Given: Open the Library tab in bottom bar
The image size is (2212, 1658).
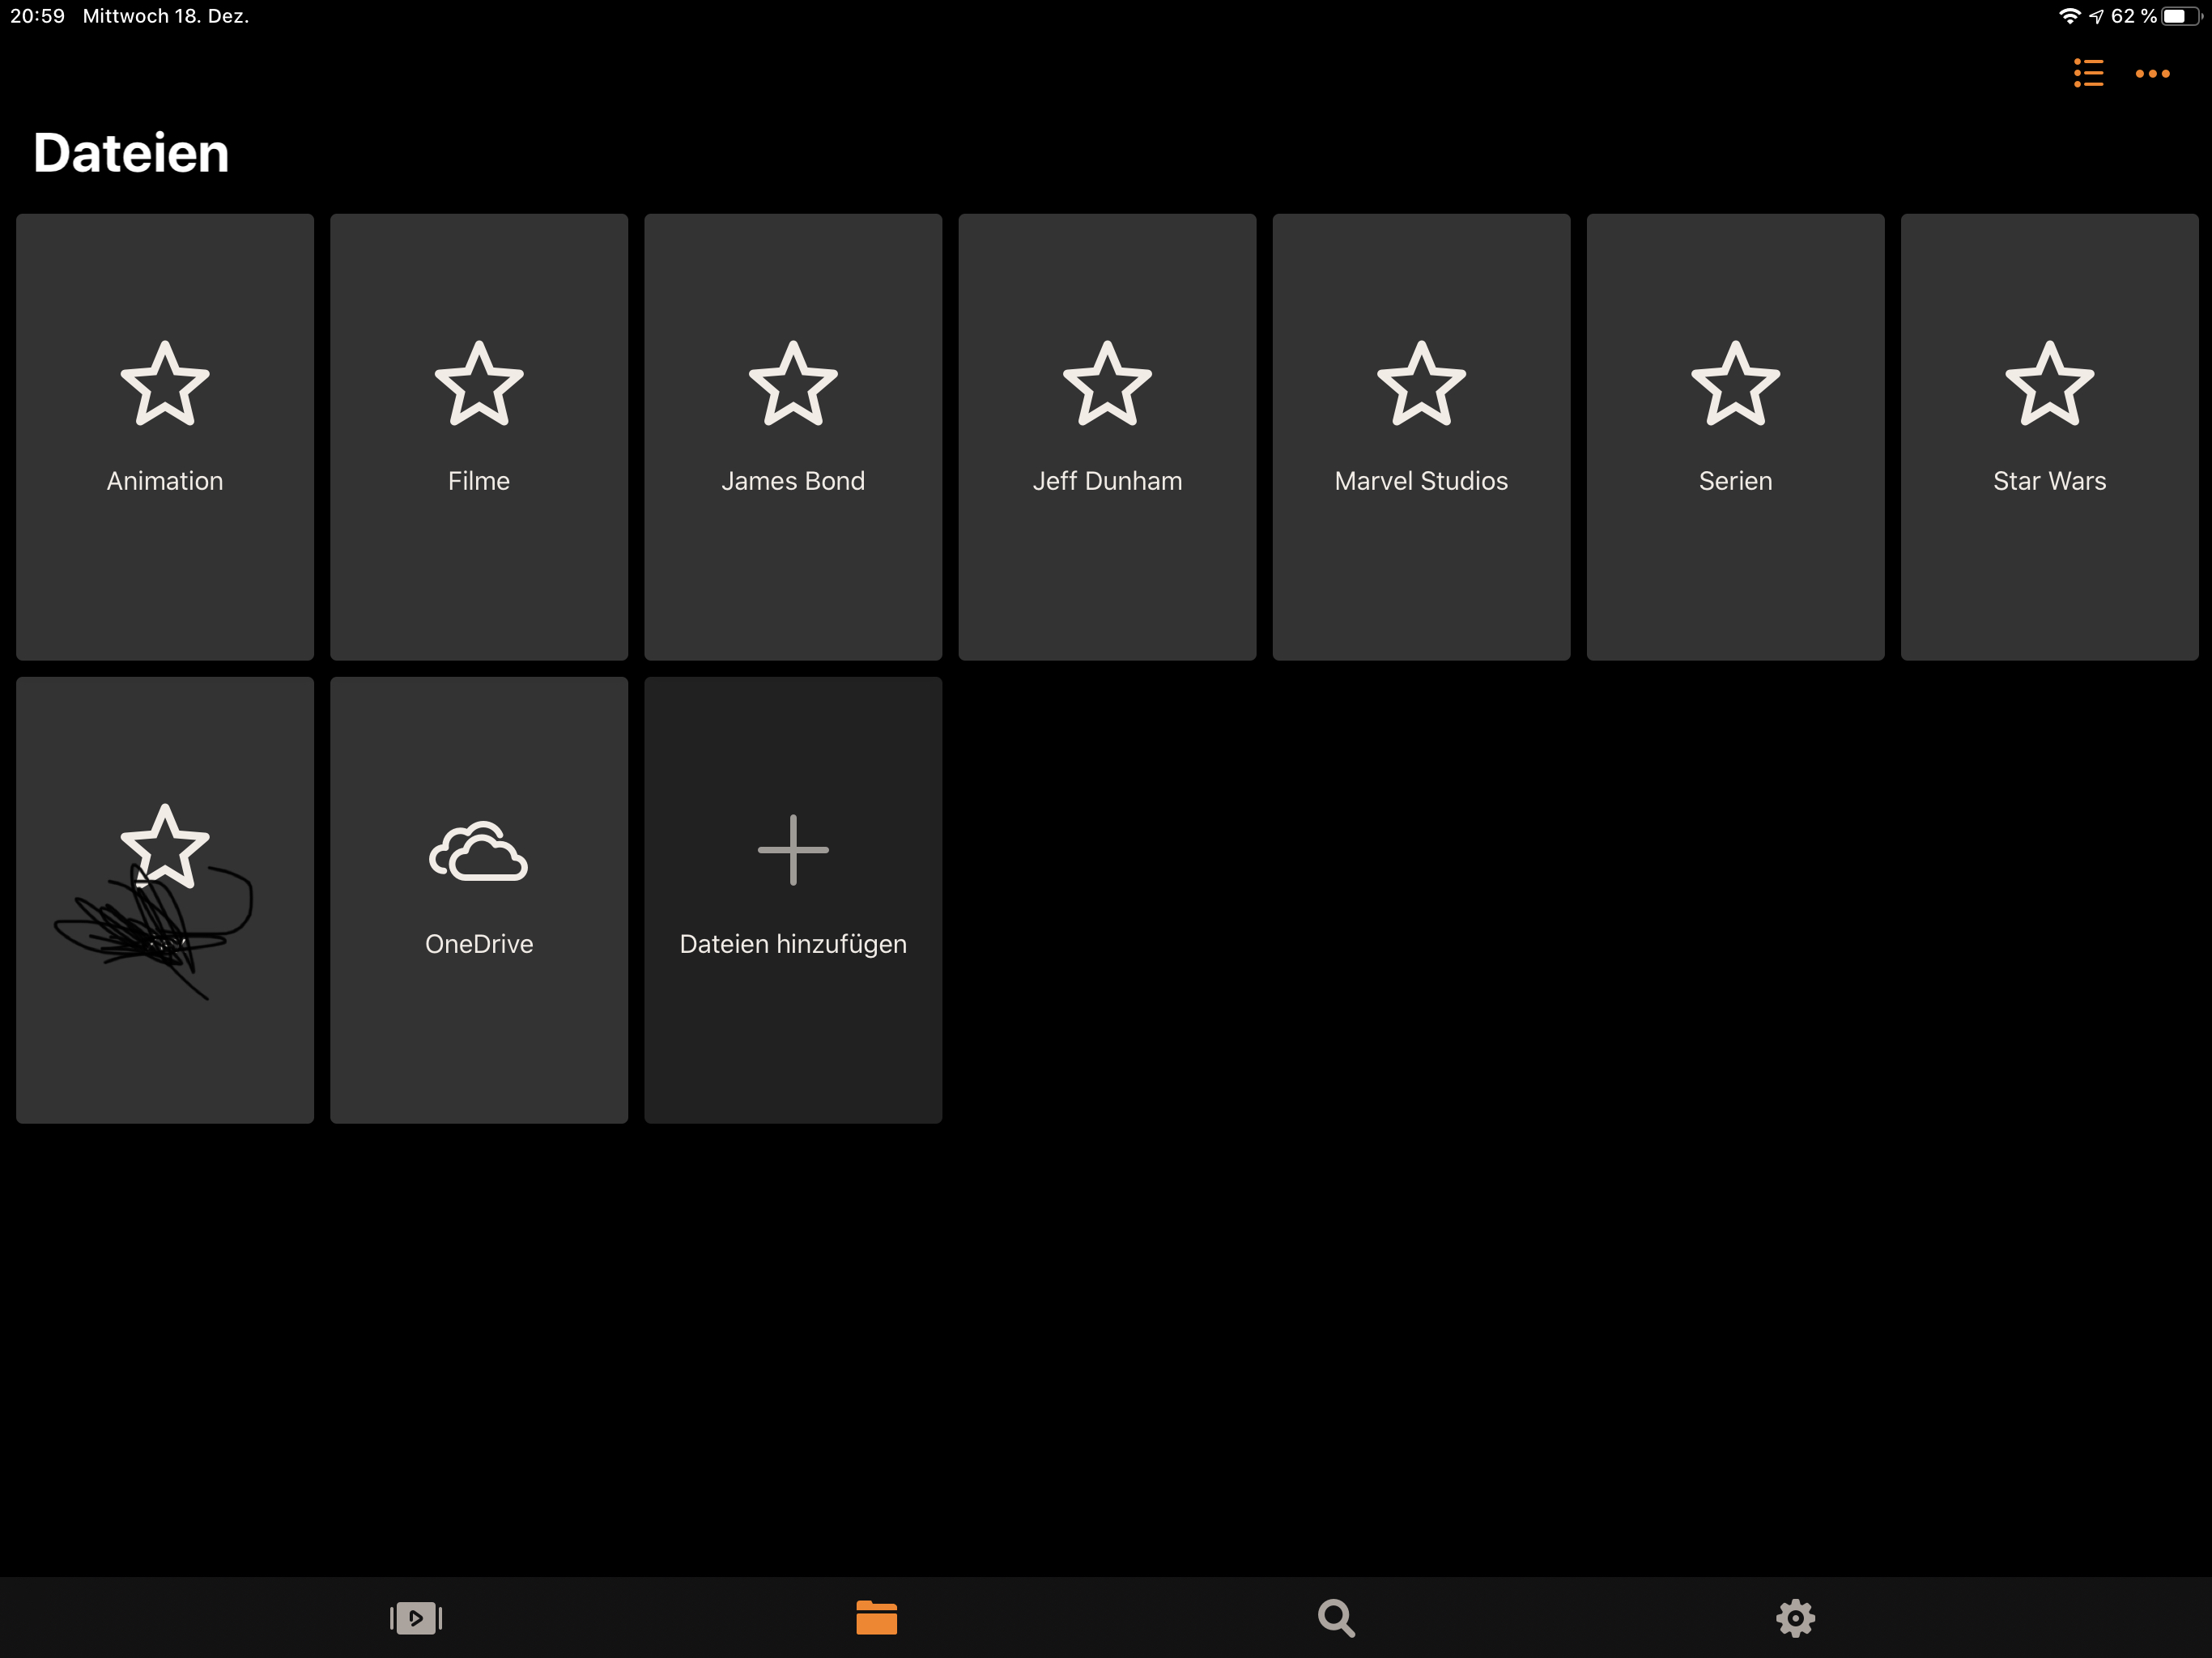Looking at the screenshot, I should click(416, 1617).
